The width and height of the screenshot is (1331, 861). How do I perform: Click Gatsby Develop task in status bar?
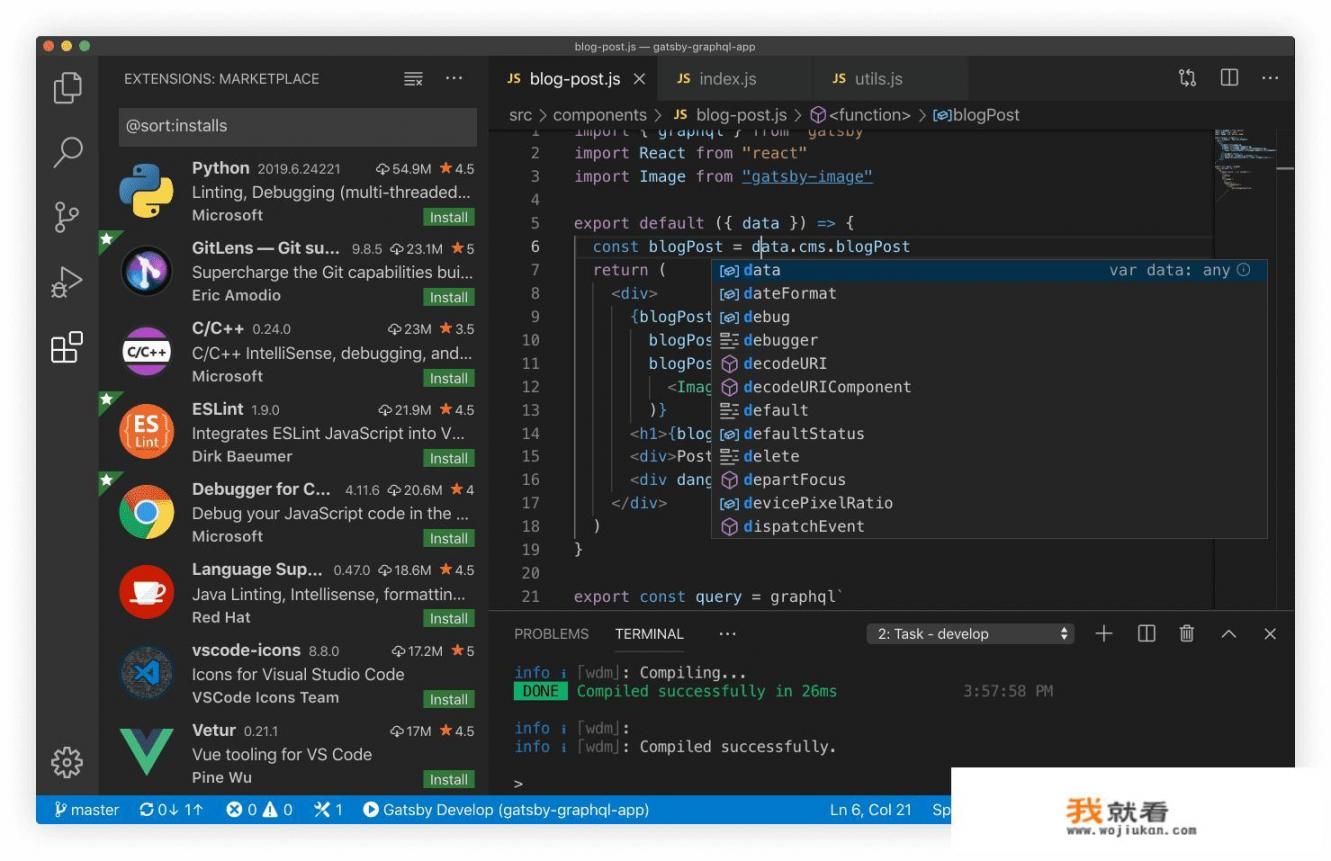tap(506, 810)
